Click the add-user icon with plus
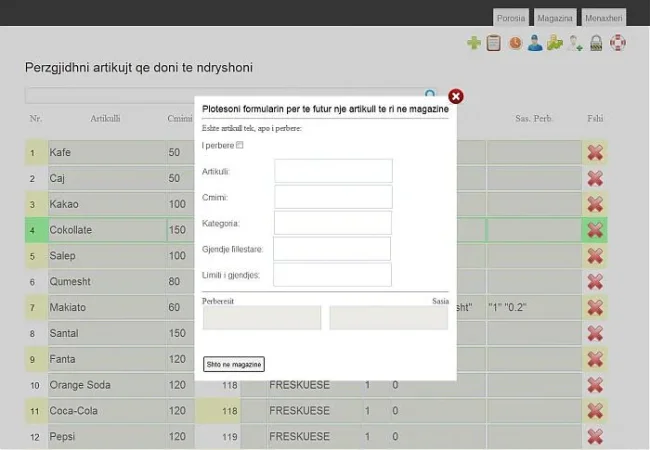Viewport: 650px width, 450px height. 576,43
